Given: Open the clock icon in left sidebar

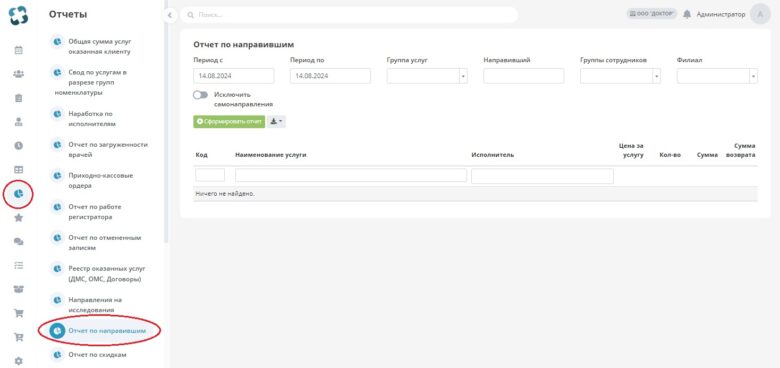Looking at the screenshot, I should [x=18, y=146].
